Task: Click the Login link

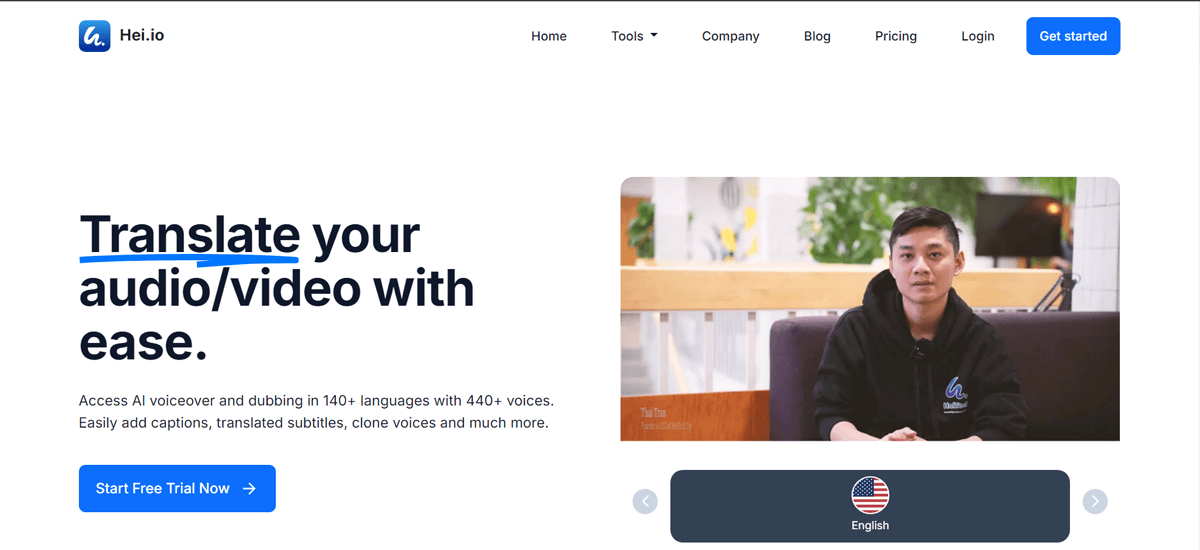Action: [x=978, y=36]
